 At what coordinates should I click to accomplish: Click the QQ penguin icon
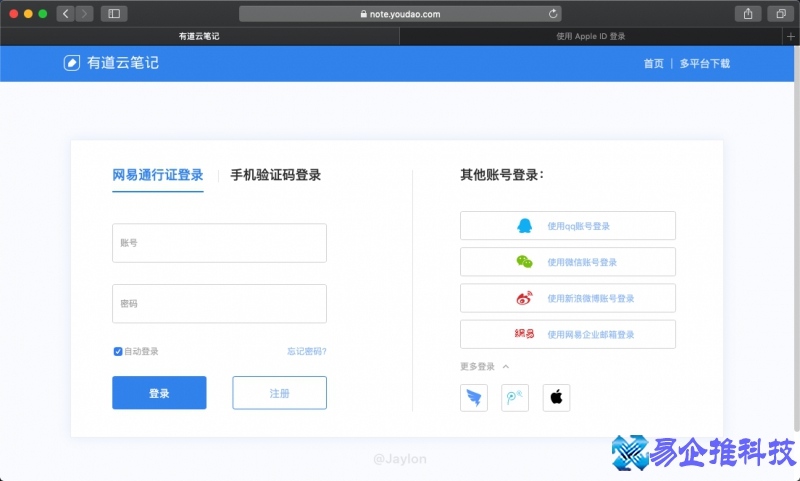click(x=524, y=225)
